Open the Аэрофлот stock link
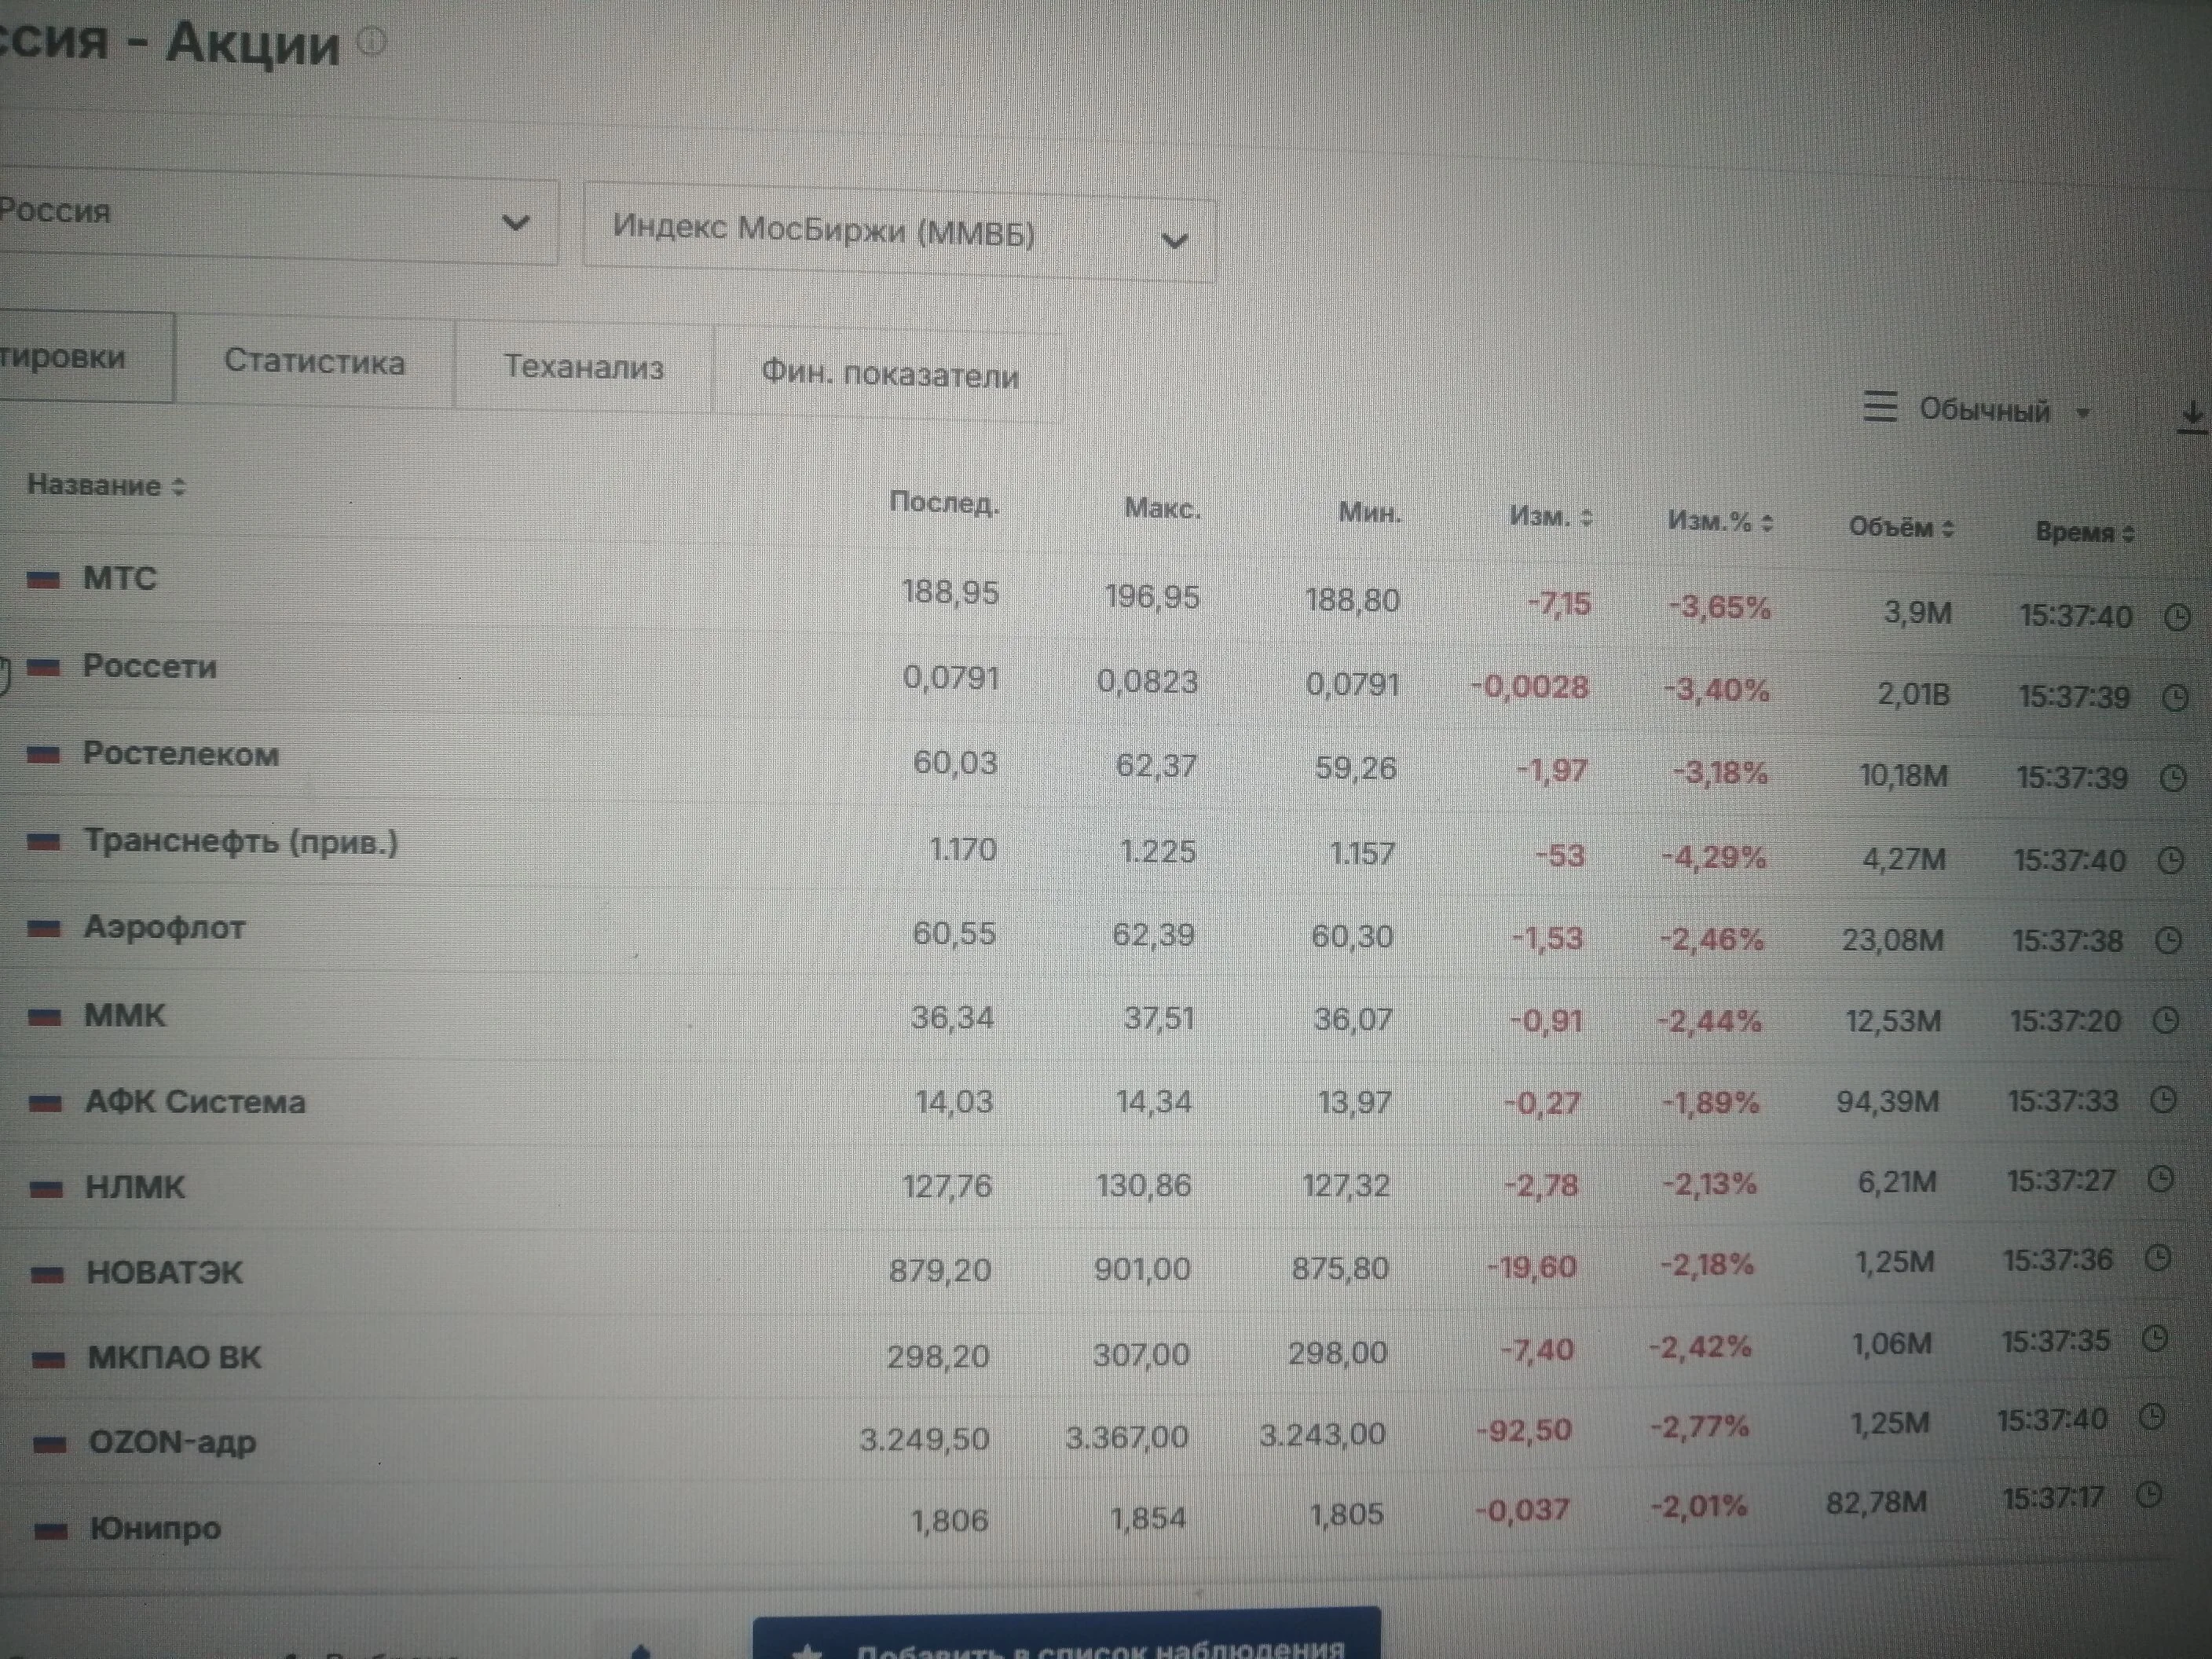Screen dimensions: 2212x1659 tap(164, 928)
